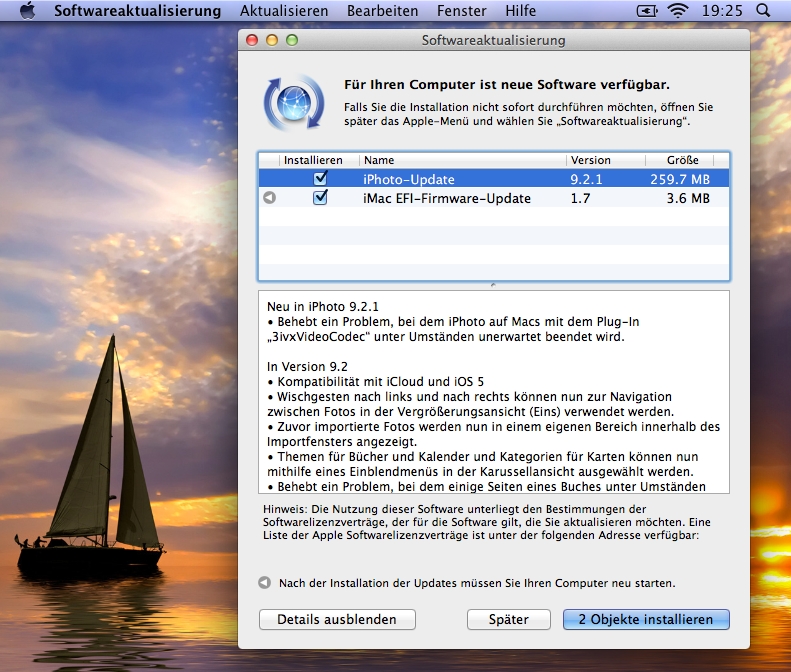Open the Fenster menu
Image resolution: width=791 pixels, height=672 pixels.
[462, 11]
